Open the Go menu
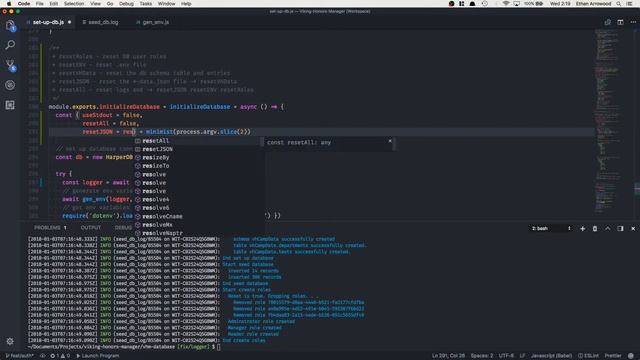Image resolution: width=640 pixels, height=360 pixels. [x=110, y=4]
